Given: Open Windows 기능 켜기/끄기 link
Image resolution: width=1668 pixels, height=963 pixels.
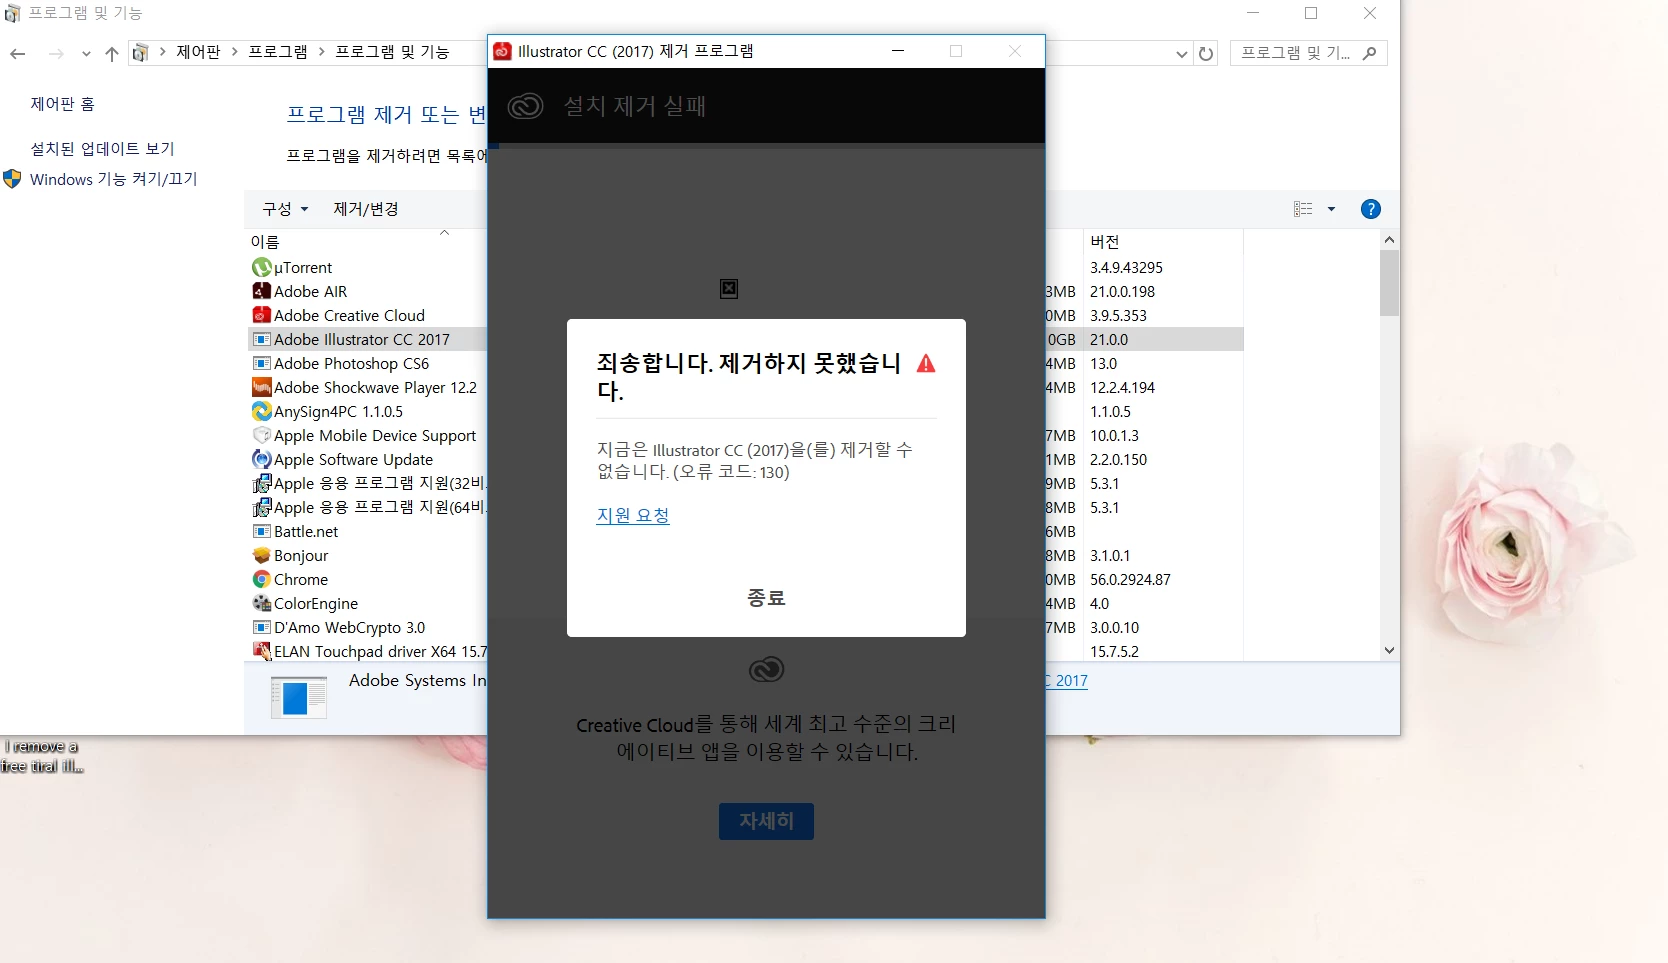Looking at the screenshot, I should pos(114,179).
